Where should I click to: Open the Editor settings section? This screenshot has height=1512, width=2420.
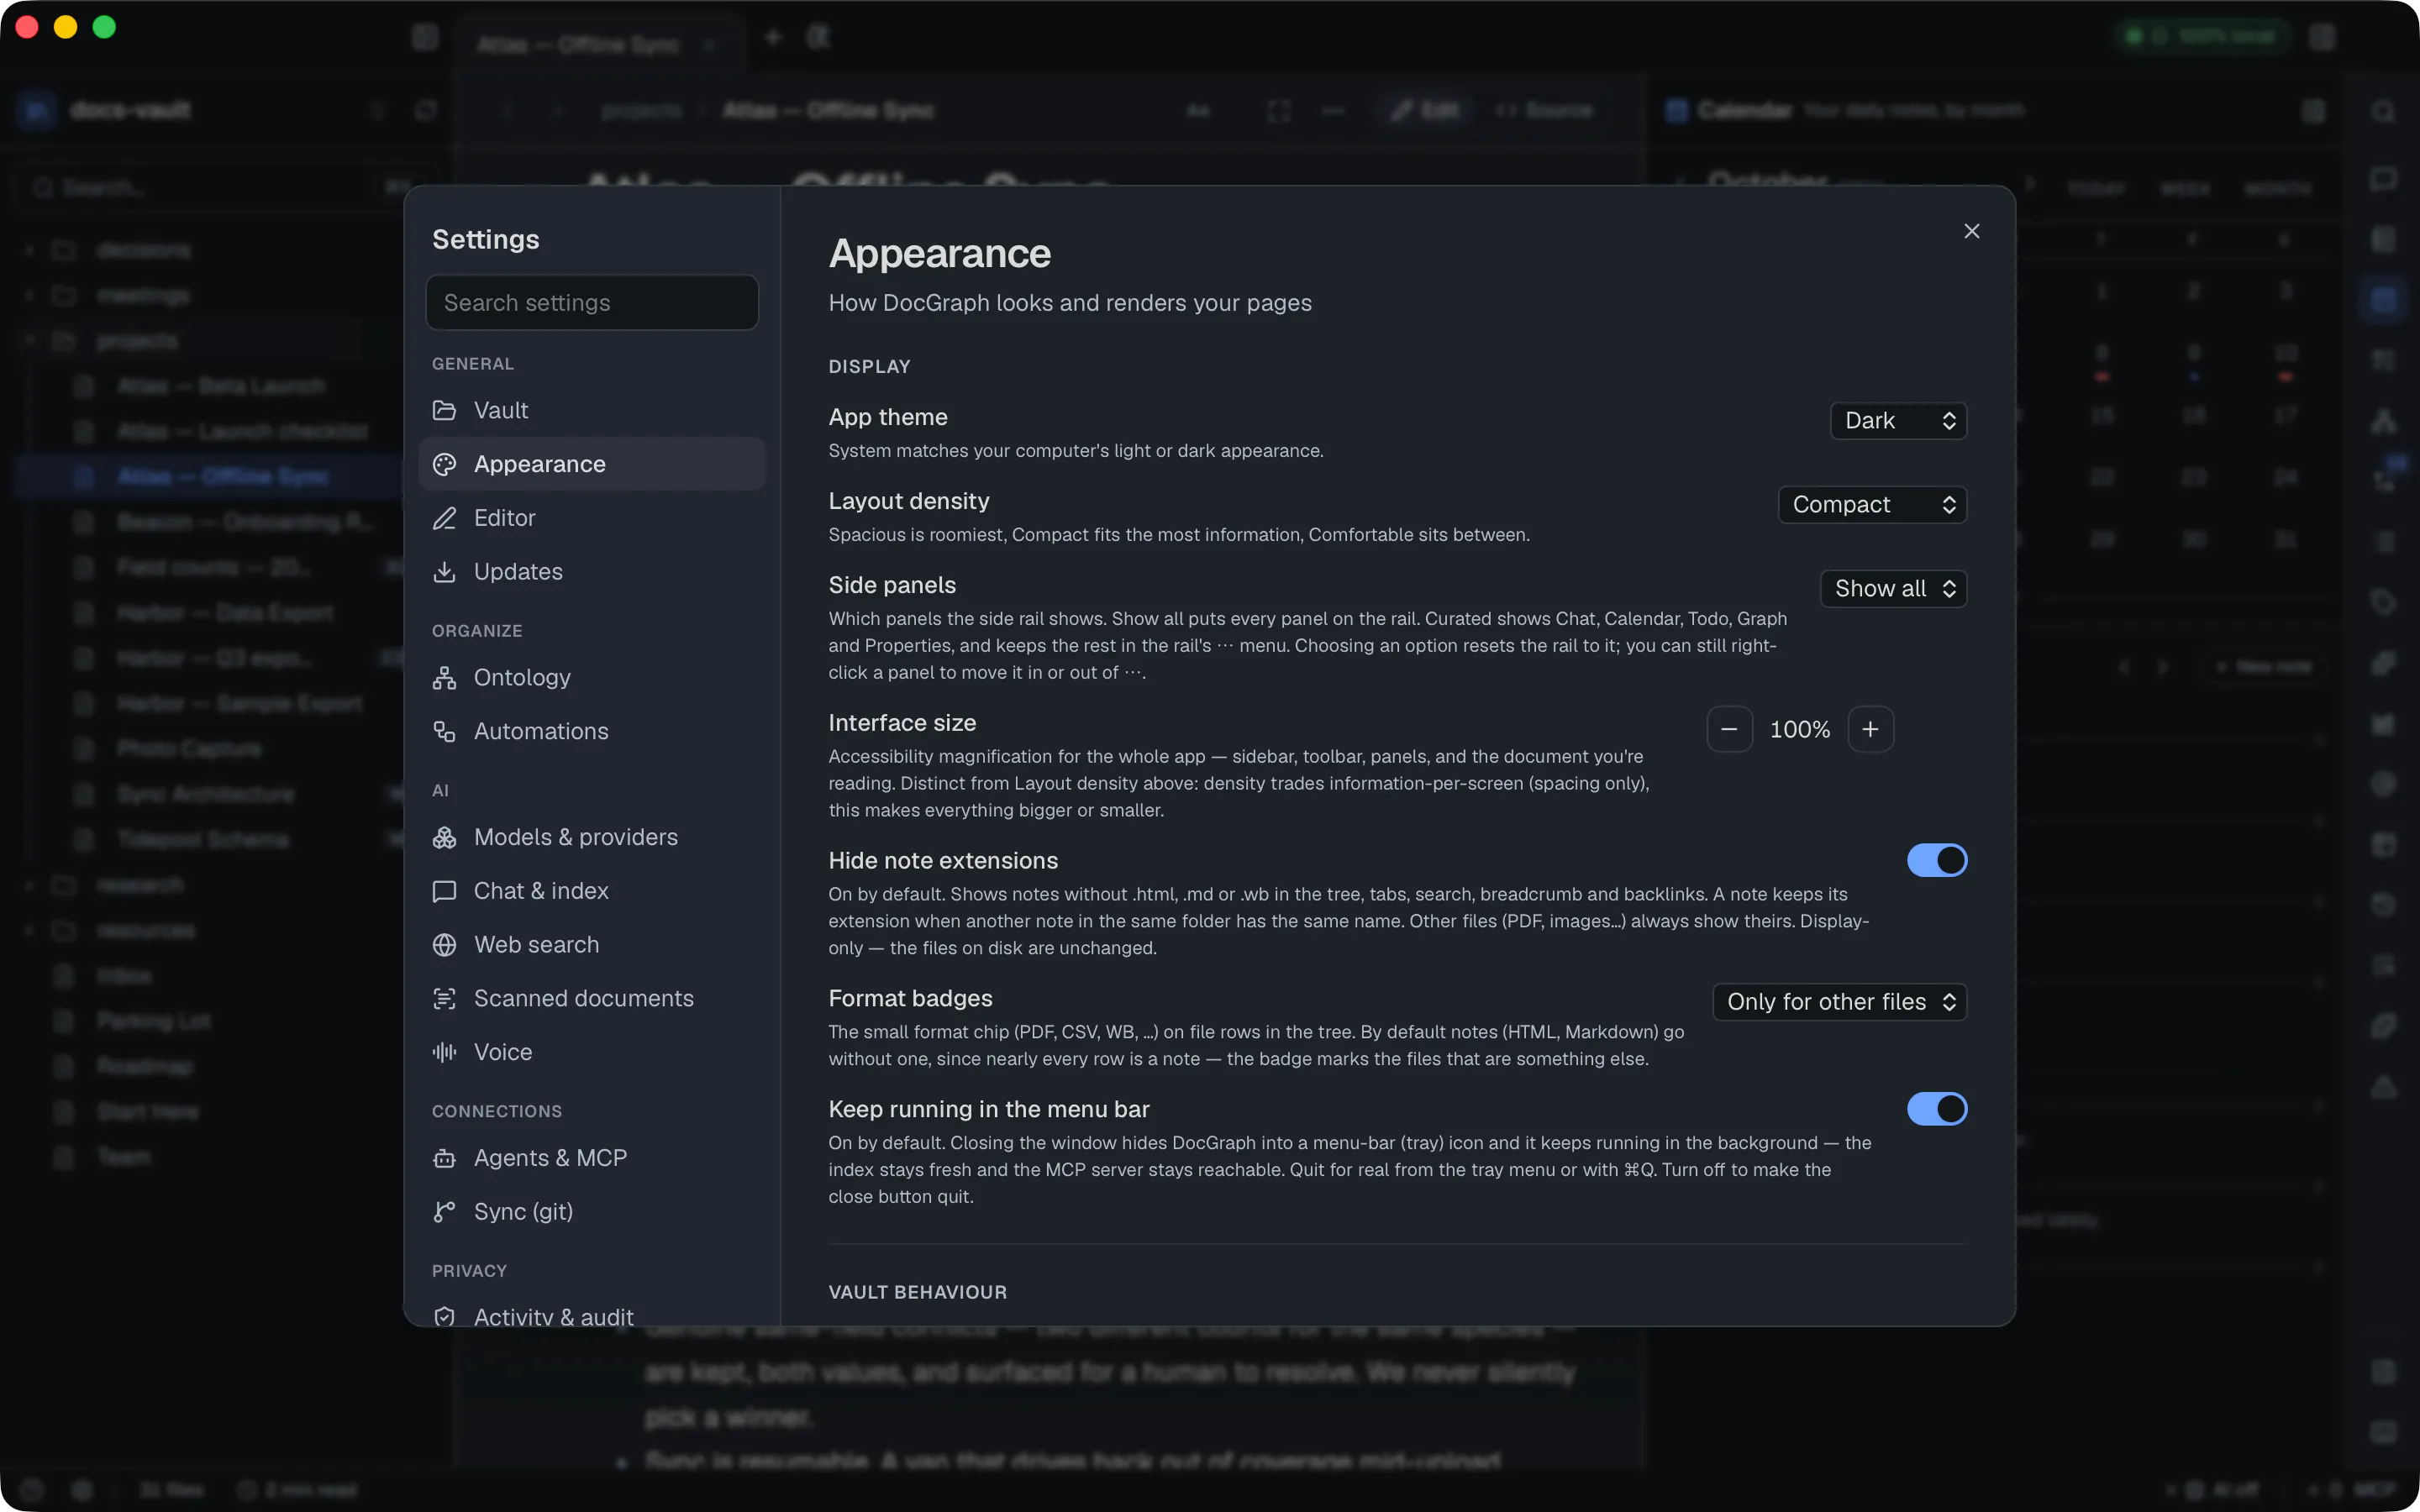(x=592, y=518)
